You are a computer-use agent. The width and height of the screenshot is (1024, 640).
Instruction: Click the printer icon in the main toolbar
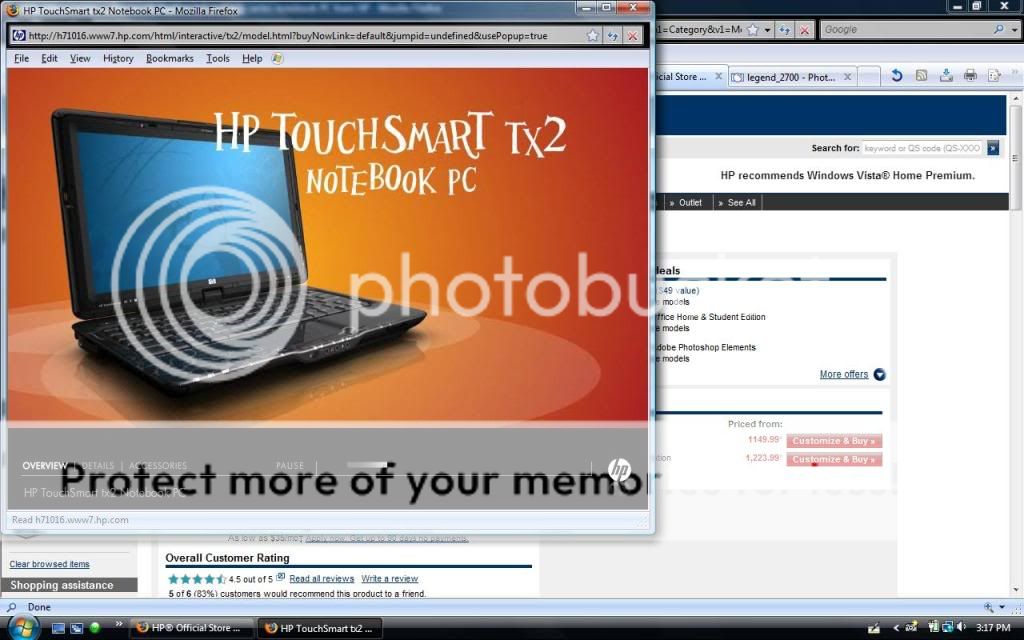point(970,76)
